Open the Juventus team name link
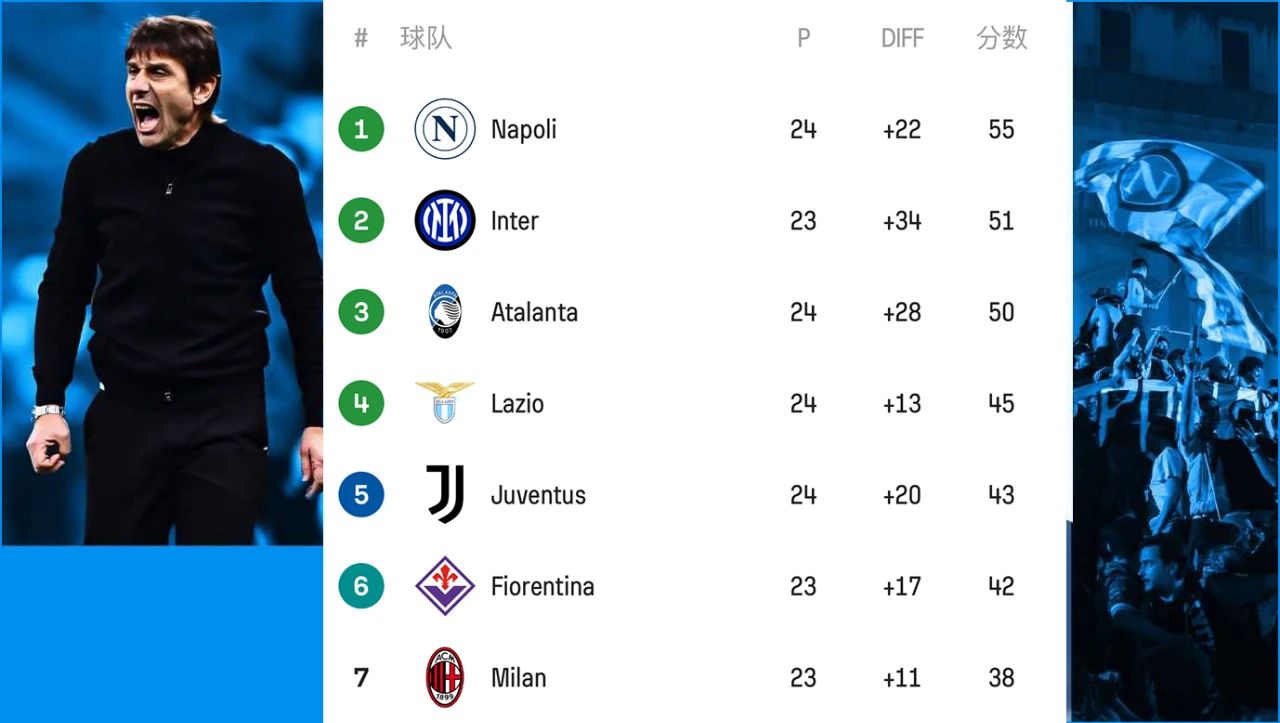The height and width of the screenshot is (723, 1280). pos(538,495)
